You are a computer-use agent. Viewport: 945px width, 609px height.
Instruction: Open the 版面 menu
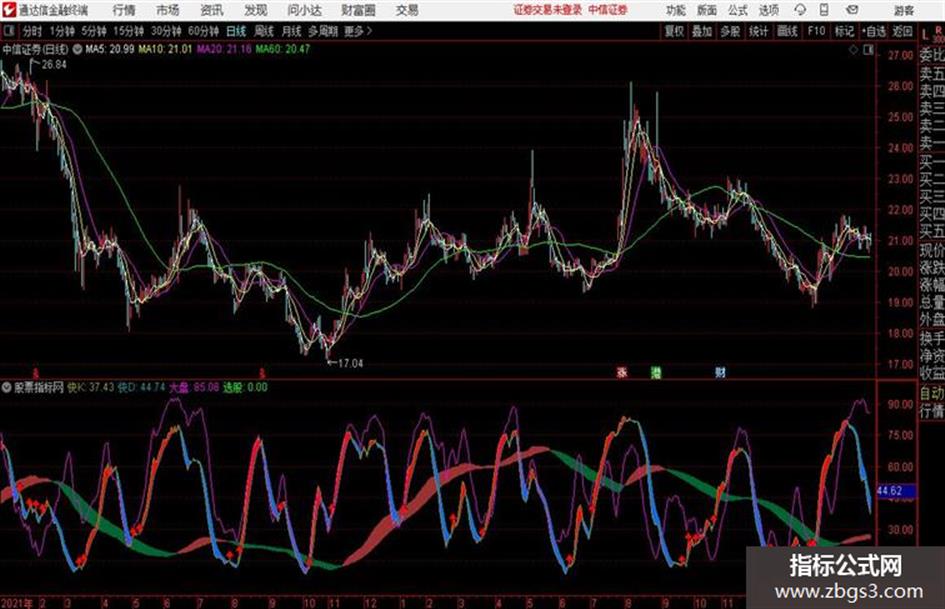[x=706, y=10]
